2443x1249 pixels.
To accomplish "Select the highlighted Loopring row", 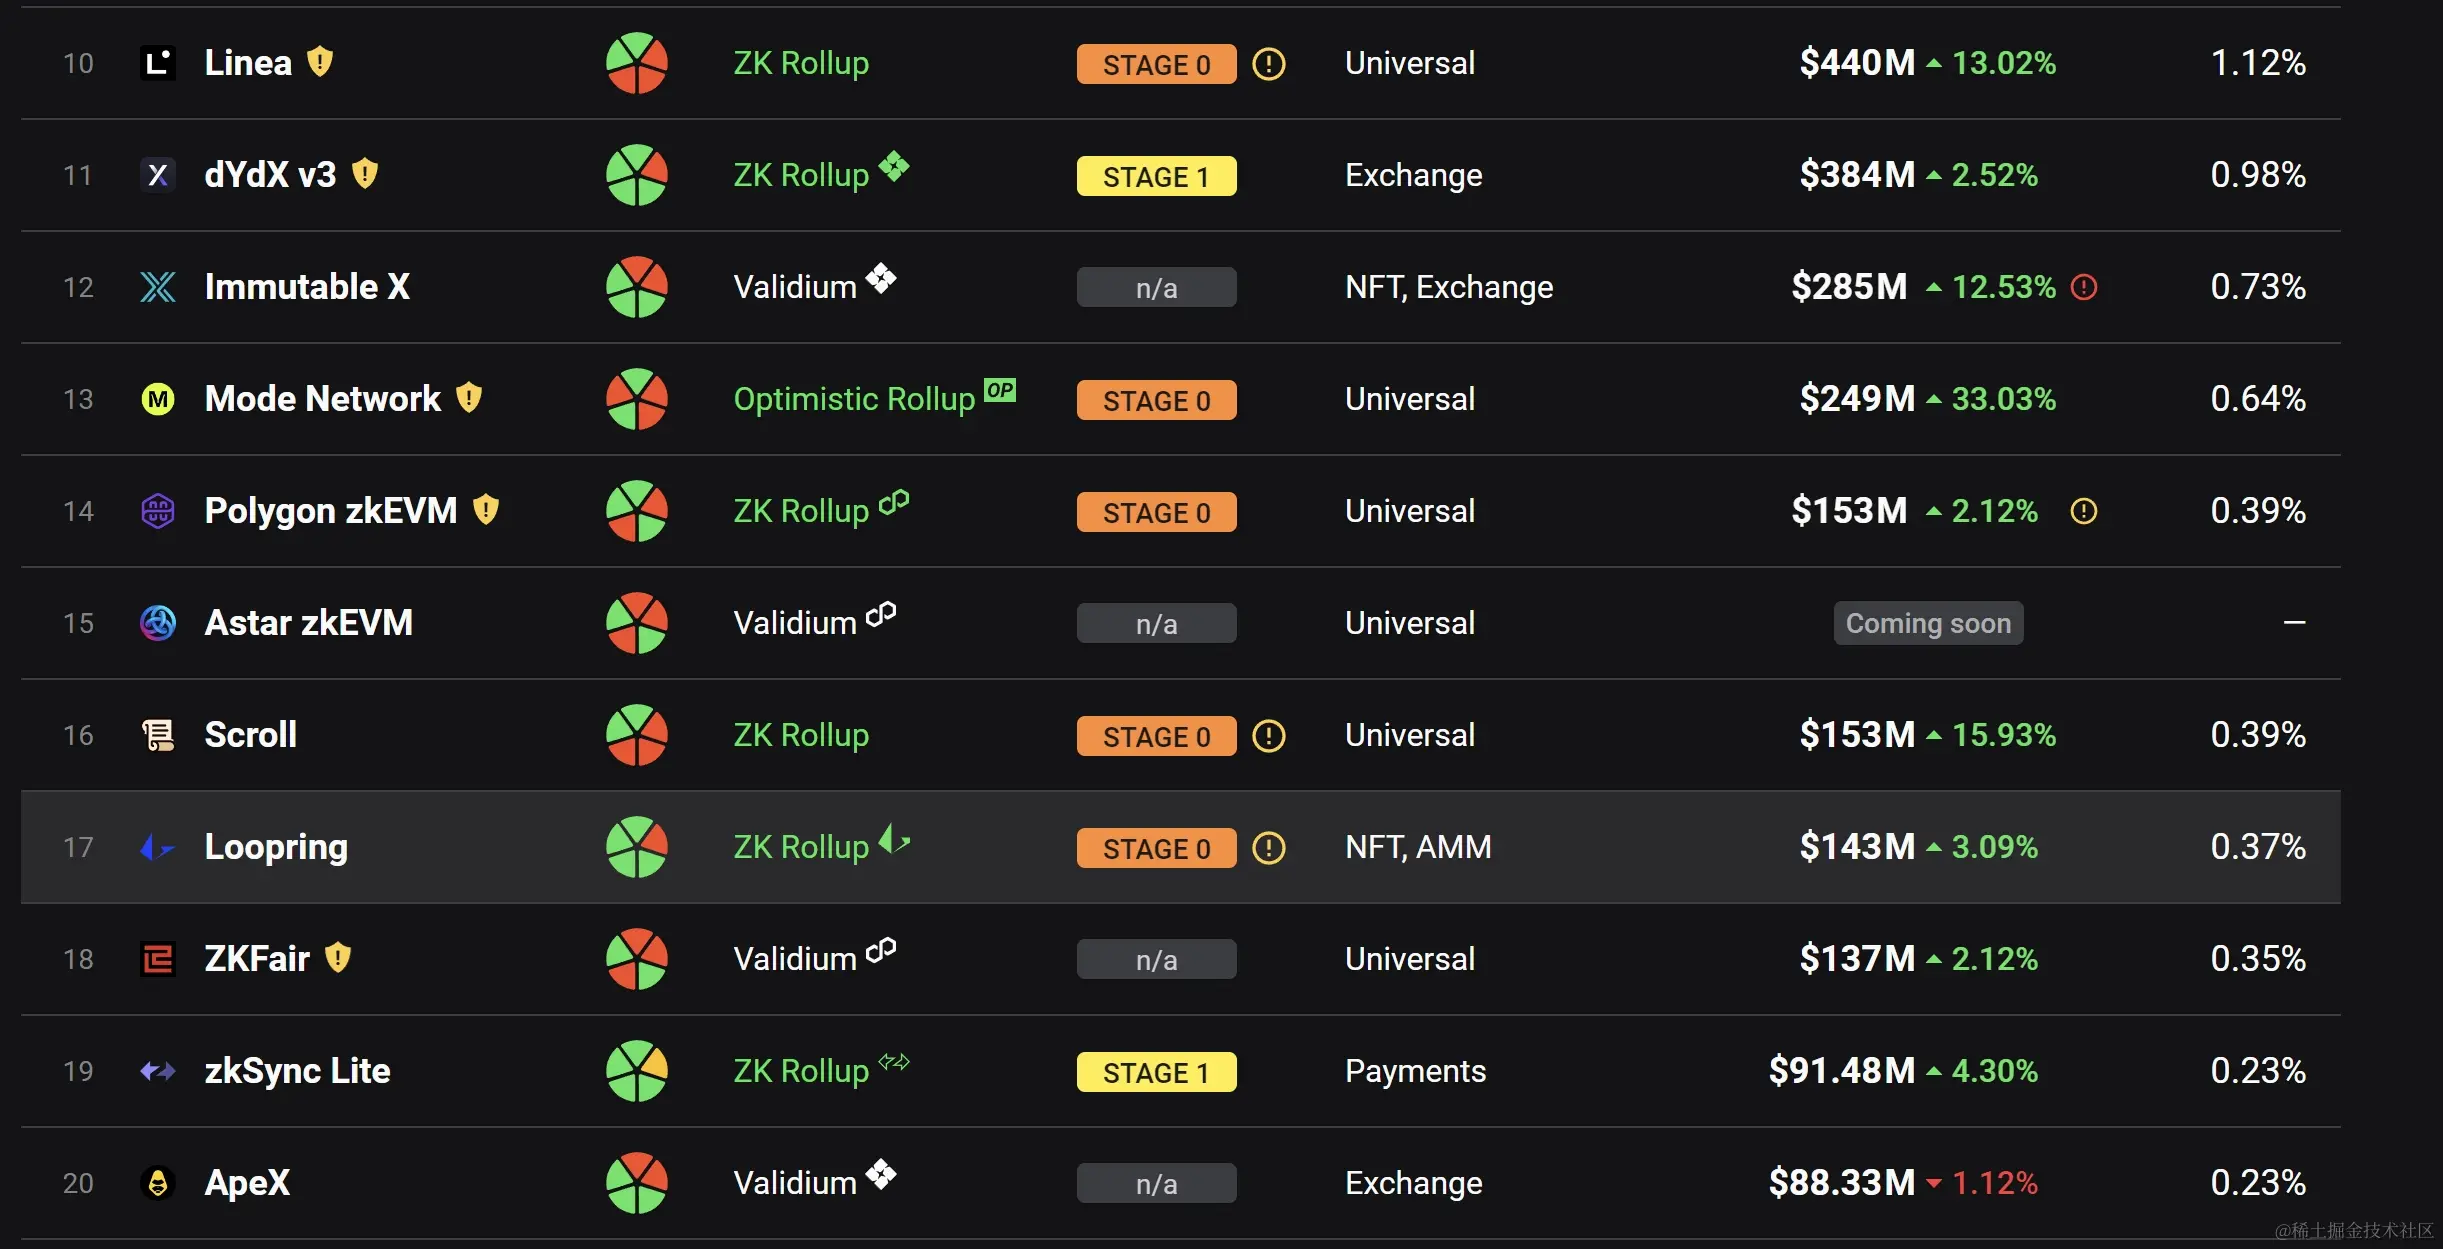I will point(1180,847).
